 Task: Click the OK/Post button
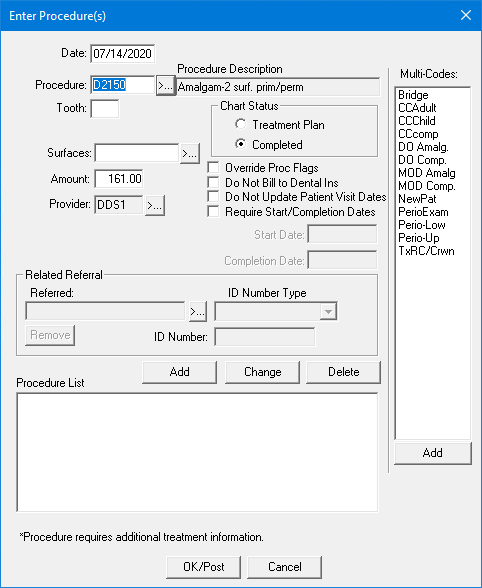204,567
